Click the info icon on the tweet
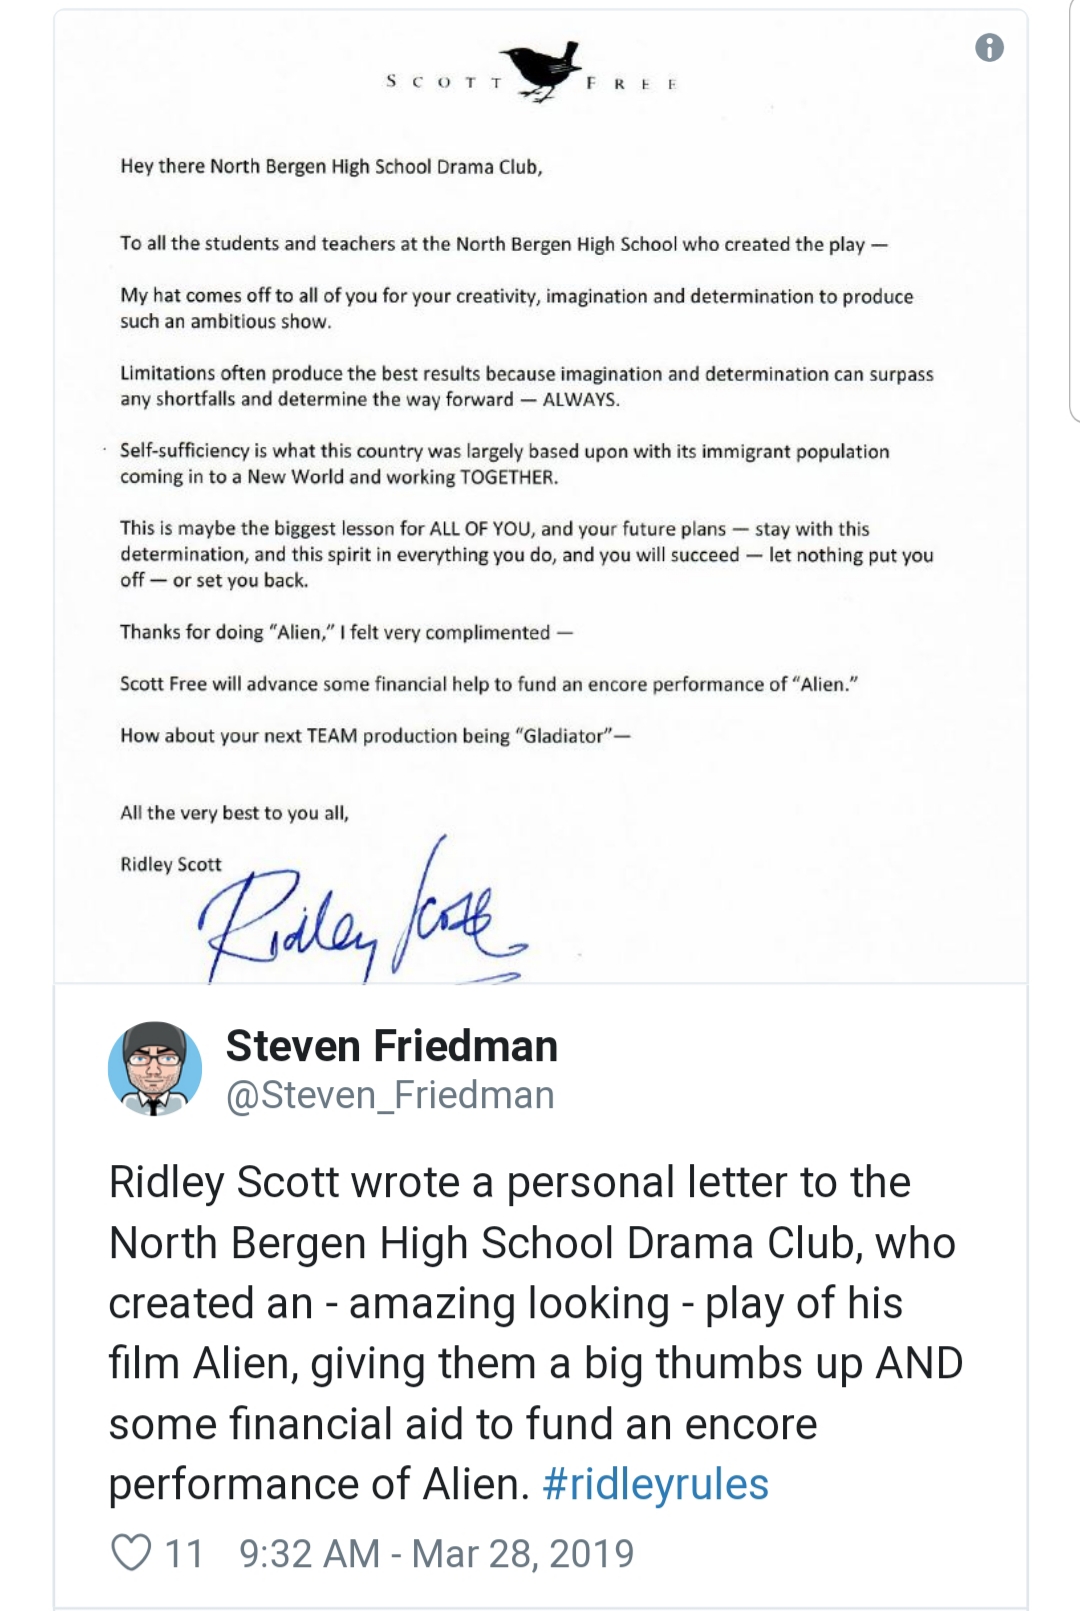 (989, 47)
